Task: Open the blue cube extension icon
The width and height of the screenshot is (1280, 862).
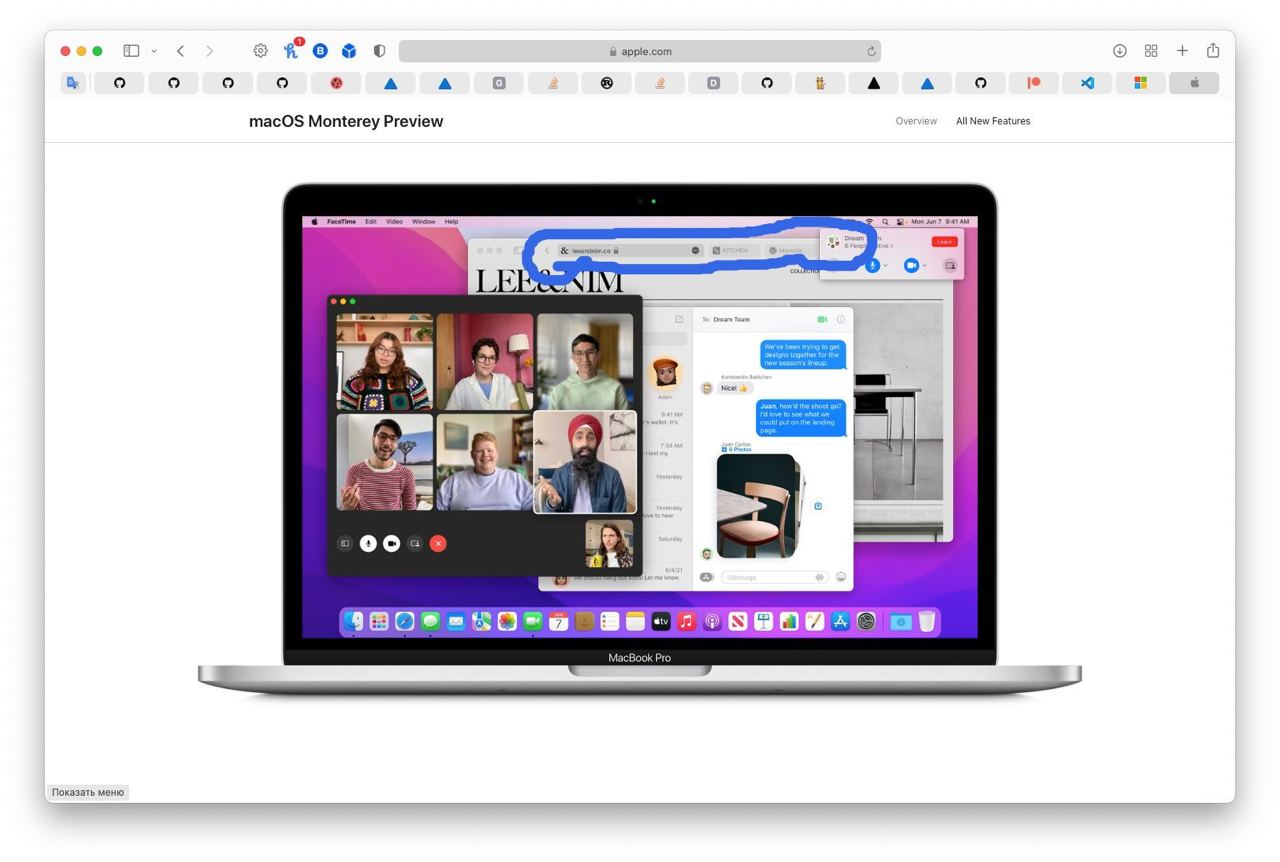Action: point(349,51)
